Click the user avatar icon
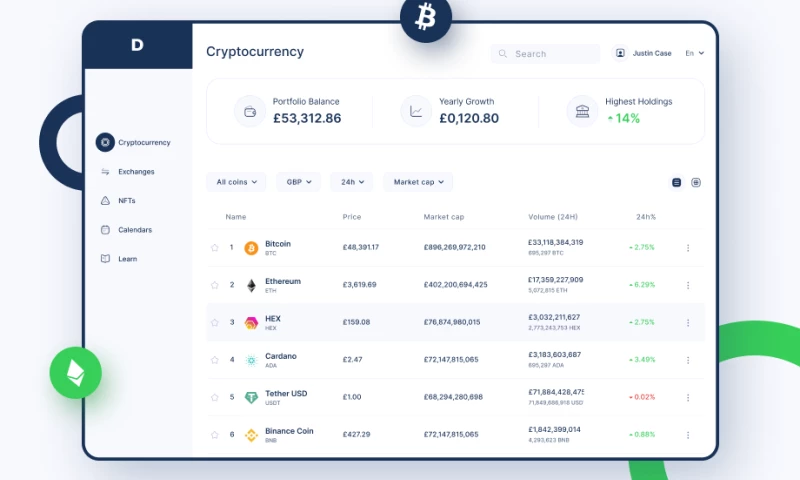The image size is (800, 480). 620,53
